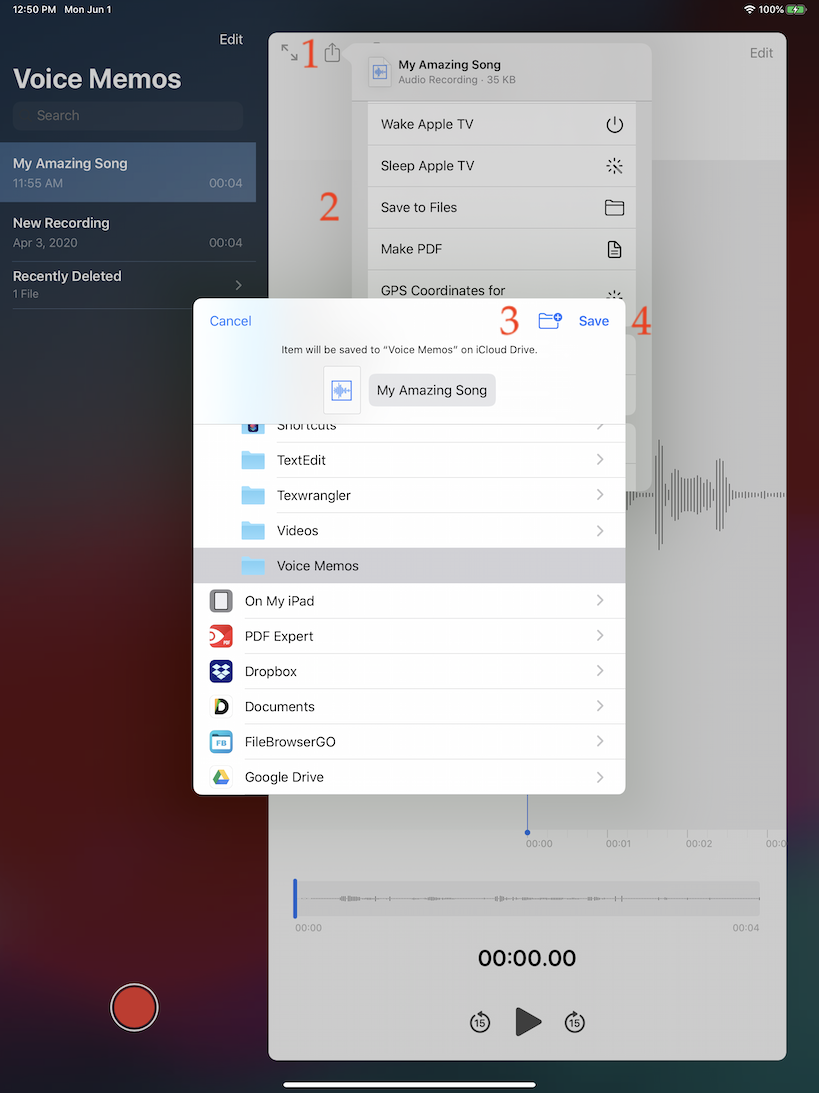Choose Wake Apple TV action
Screen dimensions: 819x1093
(502, 125)
